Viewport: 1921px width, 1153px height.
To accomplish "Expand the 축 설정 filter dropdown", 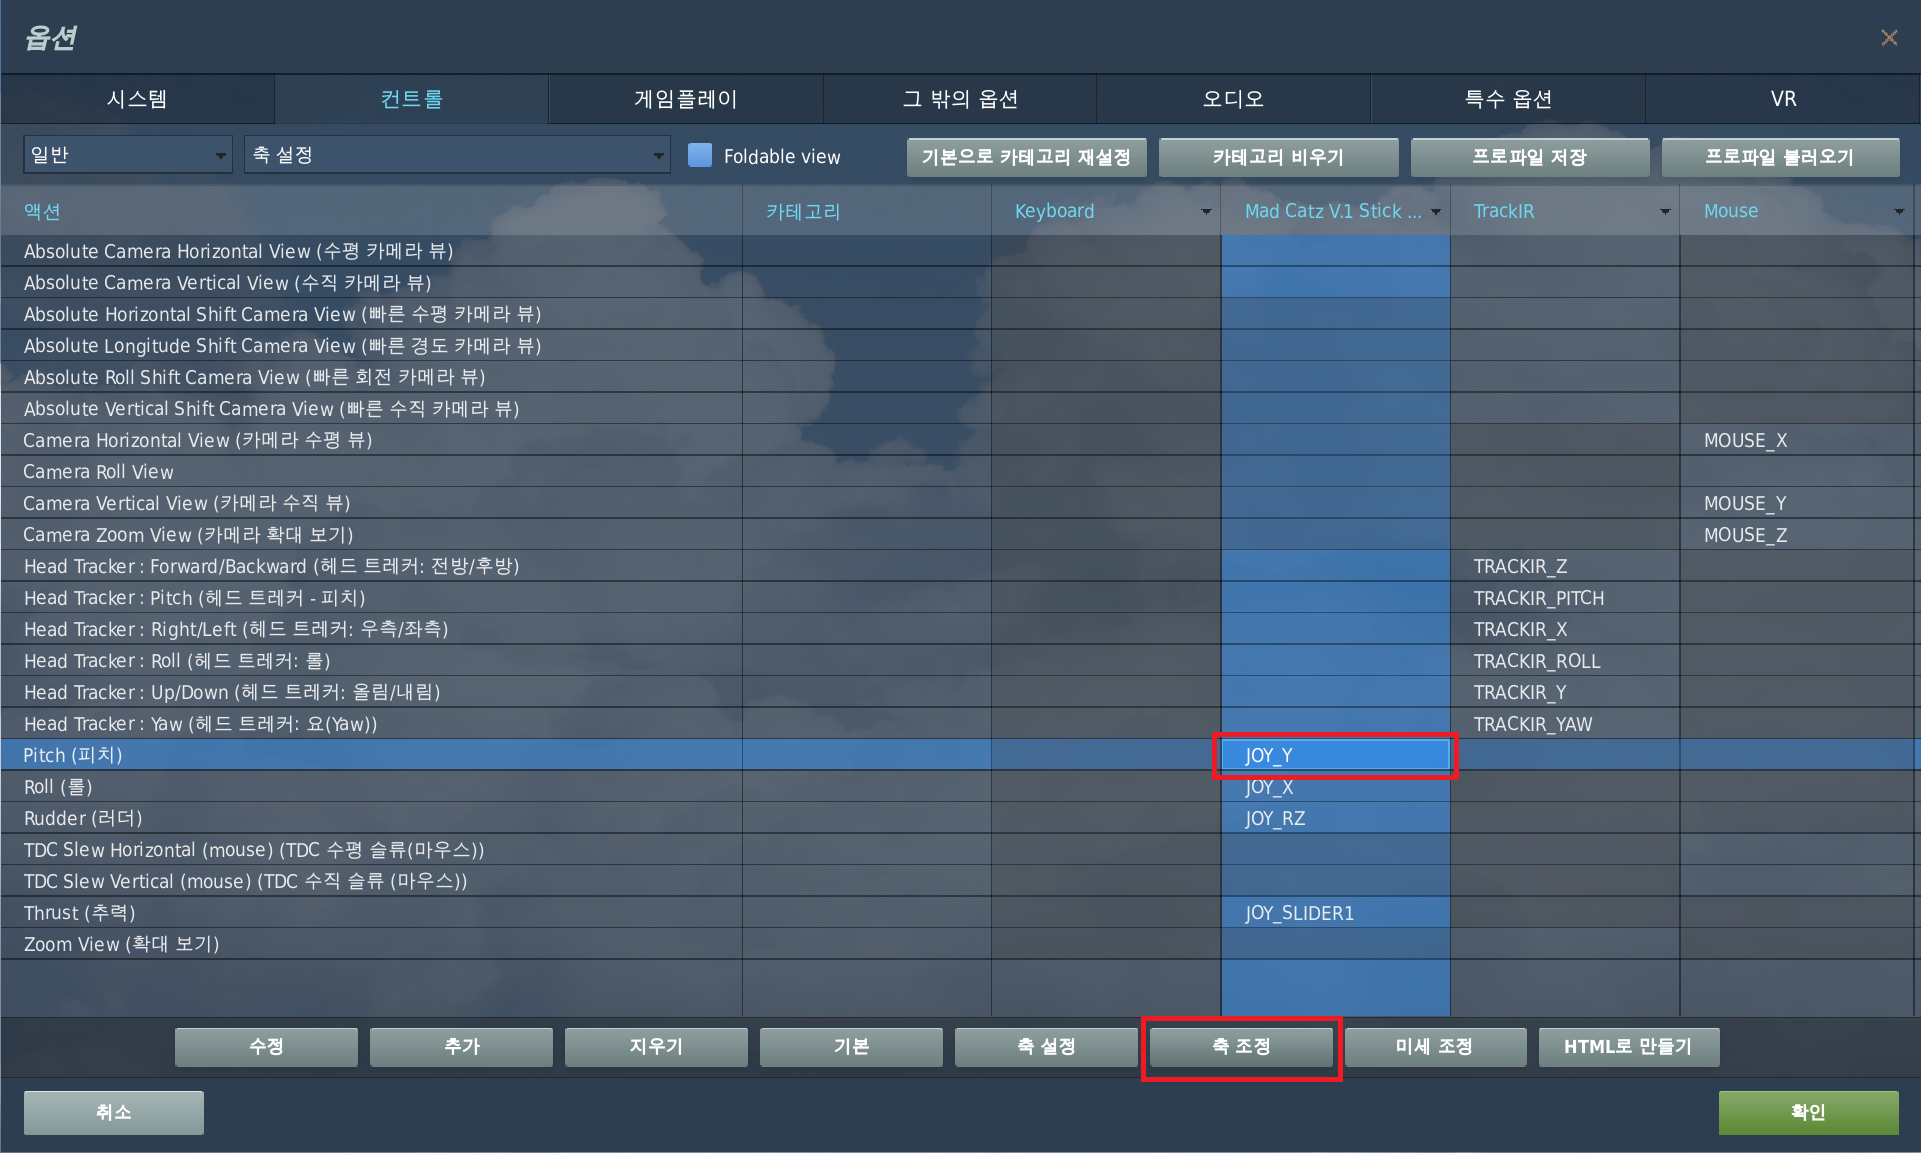I will 456,155.
